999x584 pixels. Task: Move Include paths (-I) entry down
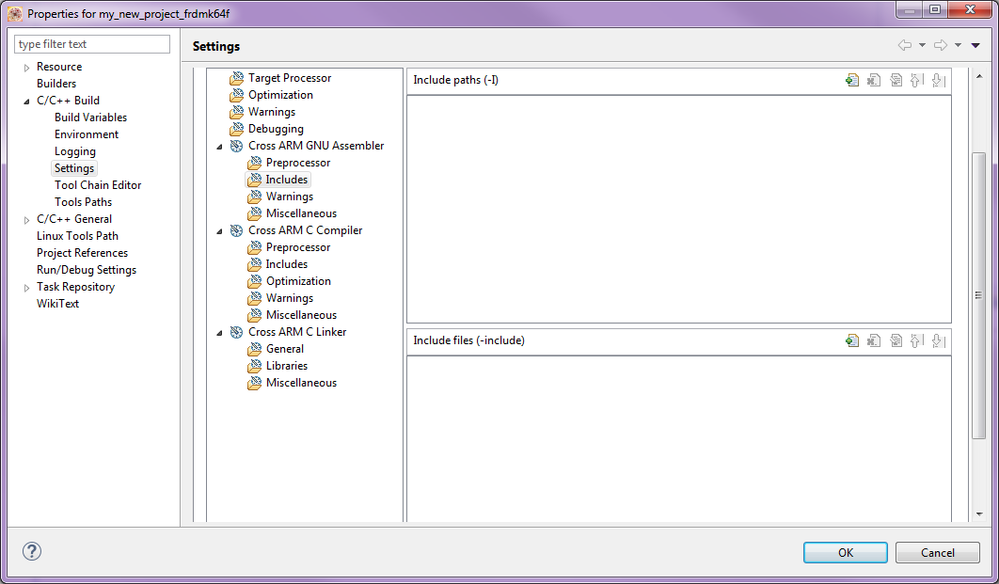[x=938, y=80]
